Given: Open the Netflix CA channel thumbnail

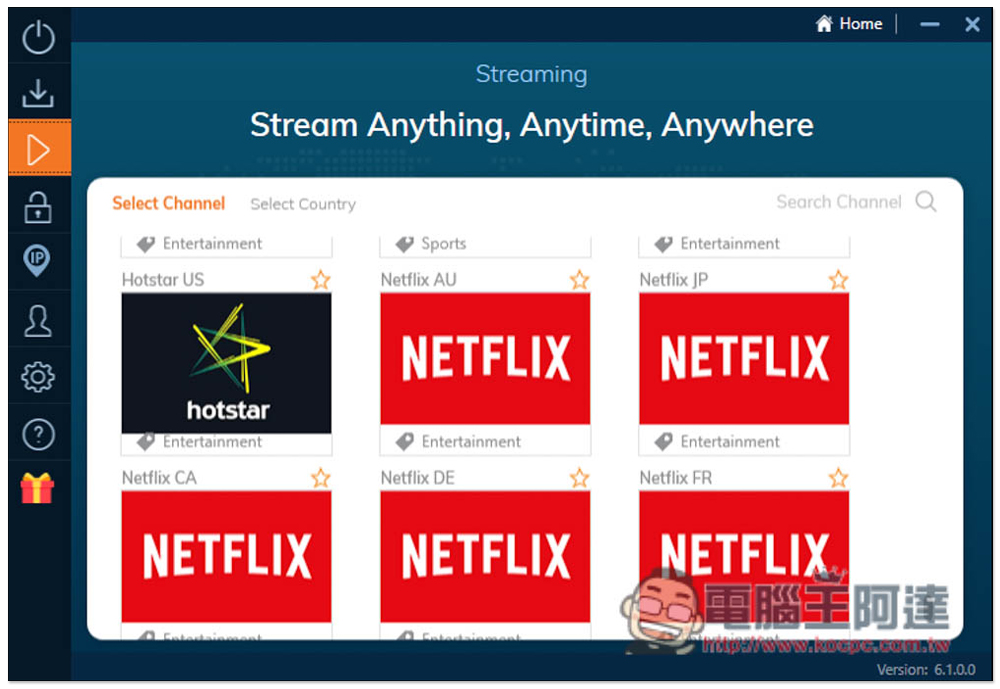Looking at the screenshot, I should point(226,556).
